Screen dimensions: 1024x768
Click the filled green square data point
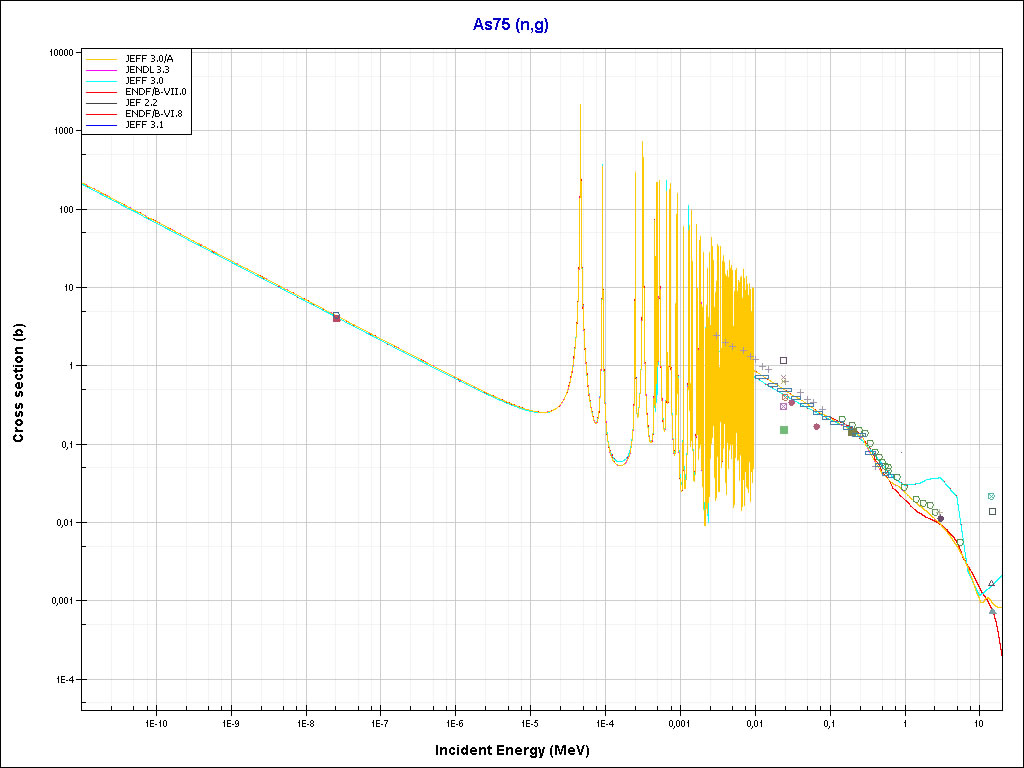[784, 430]
